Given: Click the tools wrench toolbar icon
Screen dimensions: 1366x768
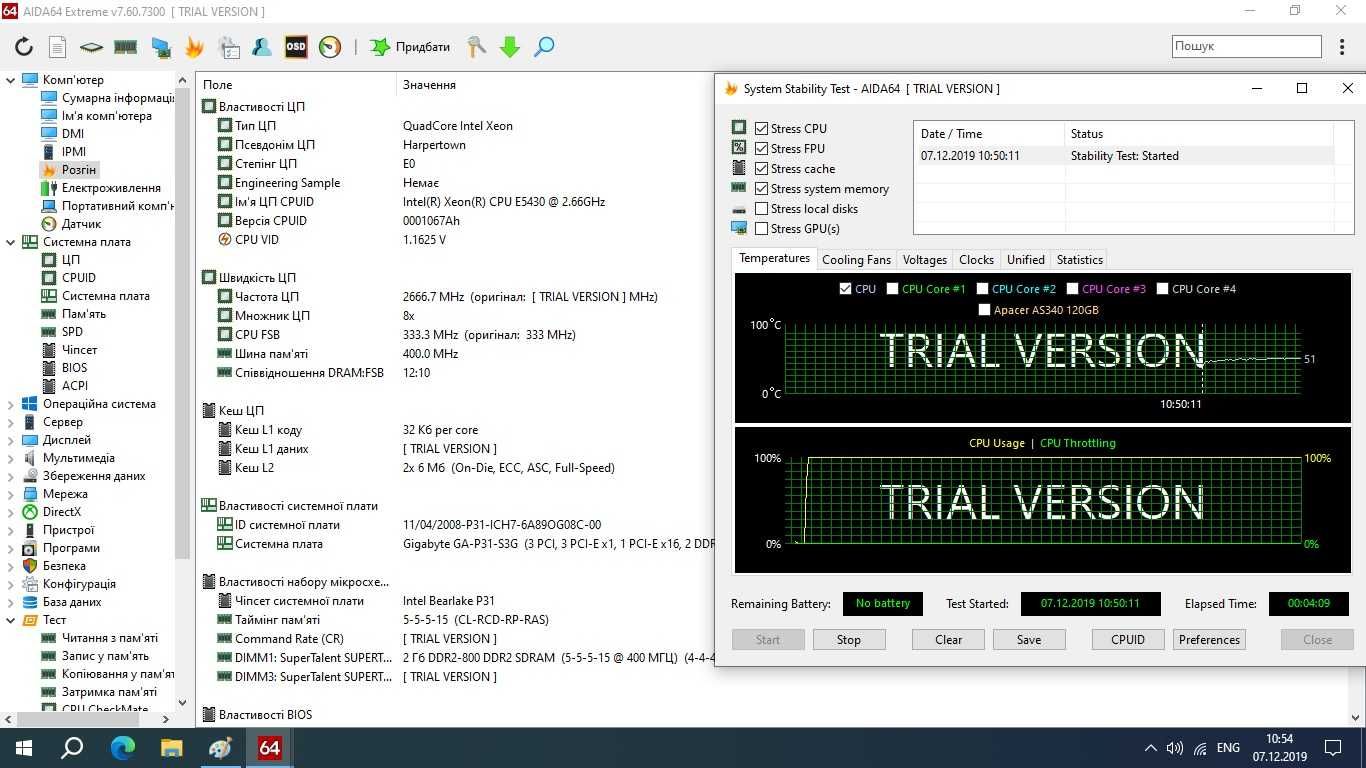Looking at the screenshot, I should click(x=477, y=47).
